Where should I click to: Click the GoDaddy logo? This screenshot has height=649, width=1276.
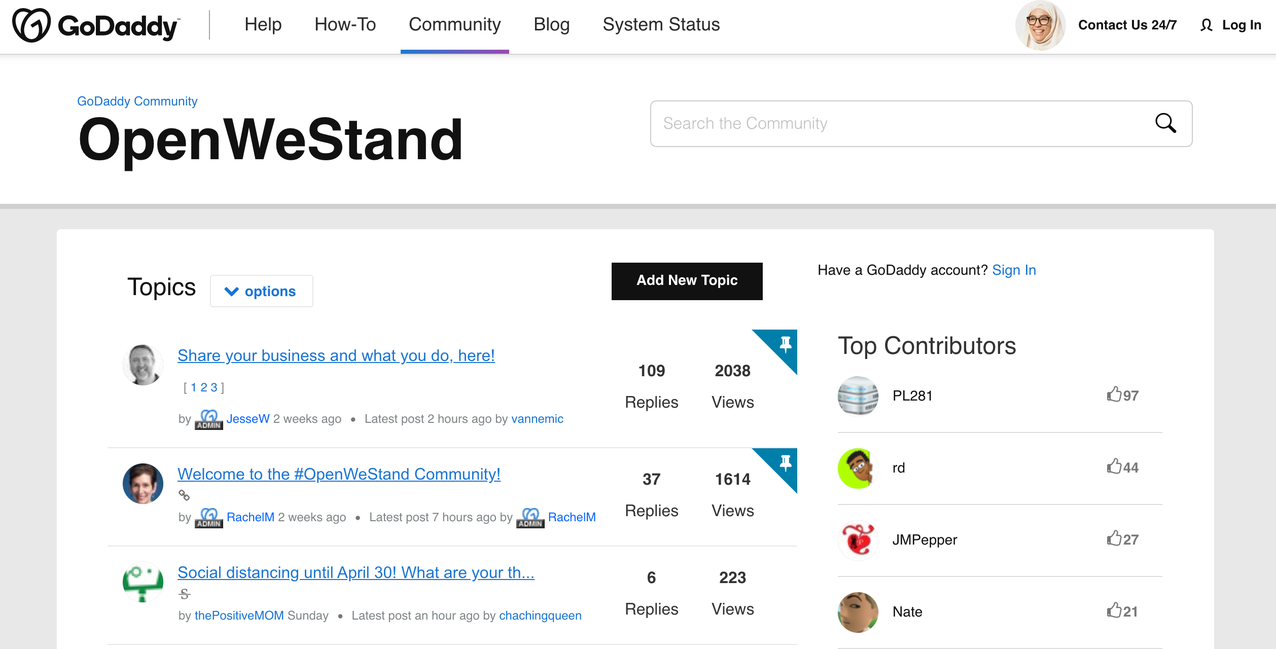coord(95,25)
